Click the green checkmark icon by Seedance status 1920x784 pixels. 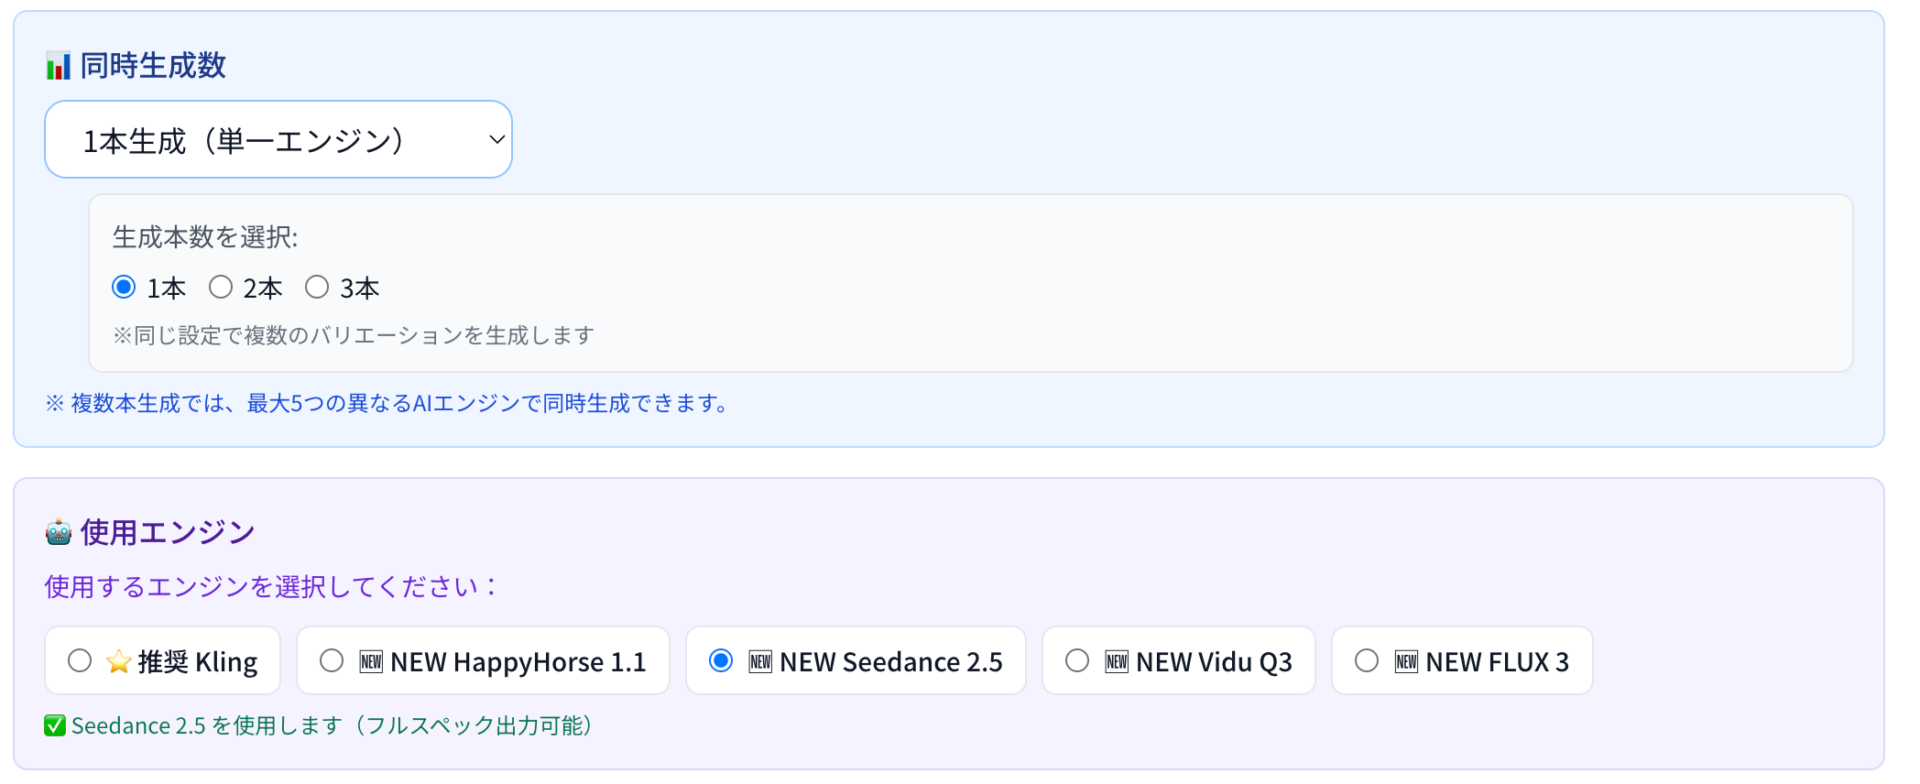(x=55, y=726)
